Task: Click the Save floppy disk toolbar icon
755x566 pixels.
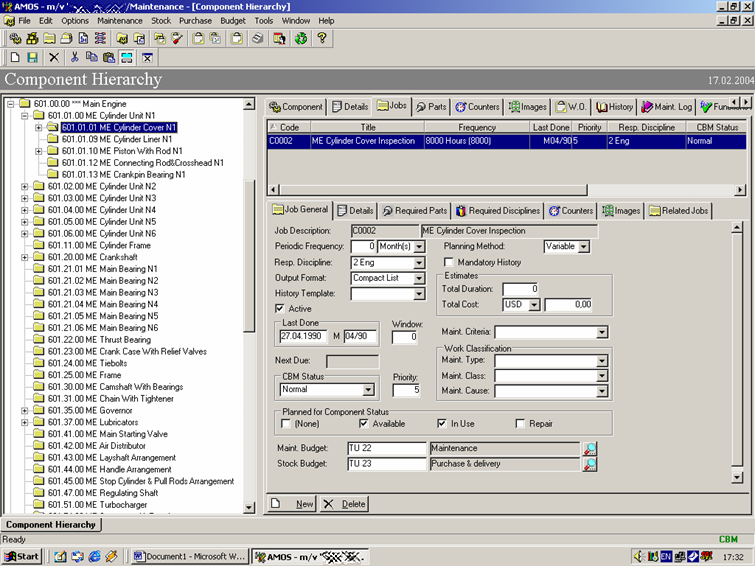Action: (x=32, y=59)
